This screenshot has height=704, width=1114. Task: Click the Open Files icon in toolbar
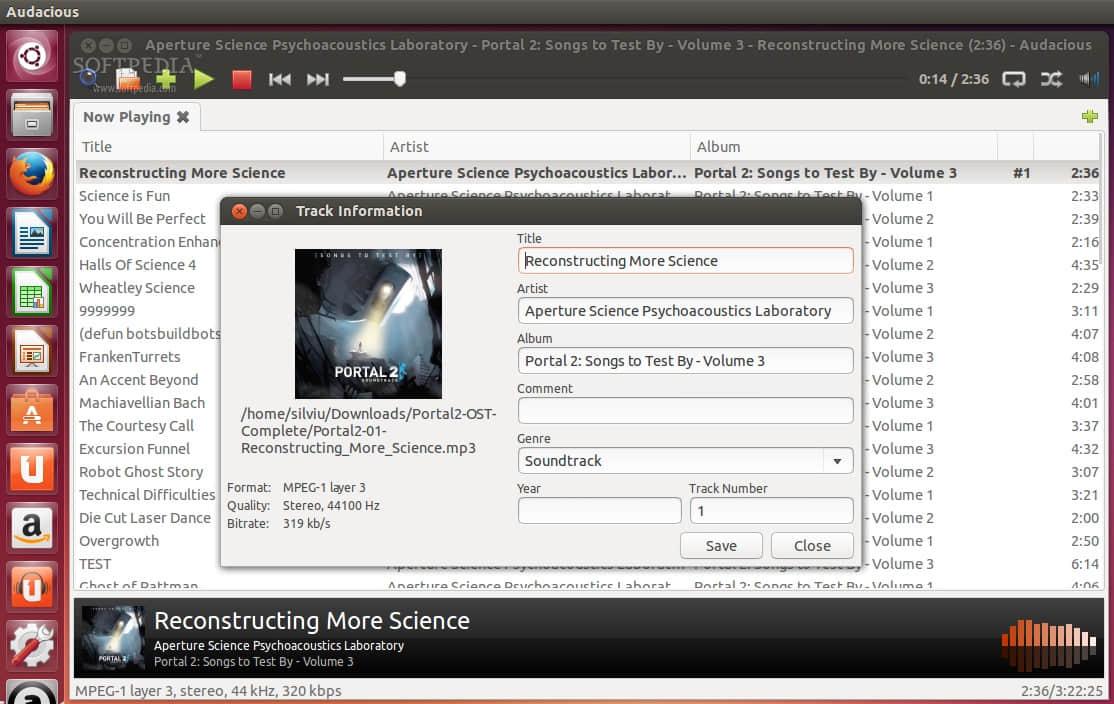[127, 78]
